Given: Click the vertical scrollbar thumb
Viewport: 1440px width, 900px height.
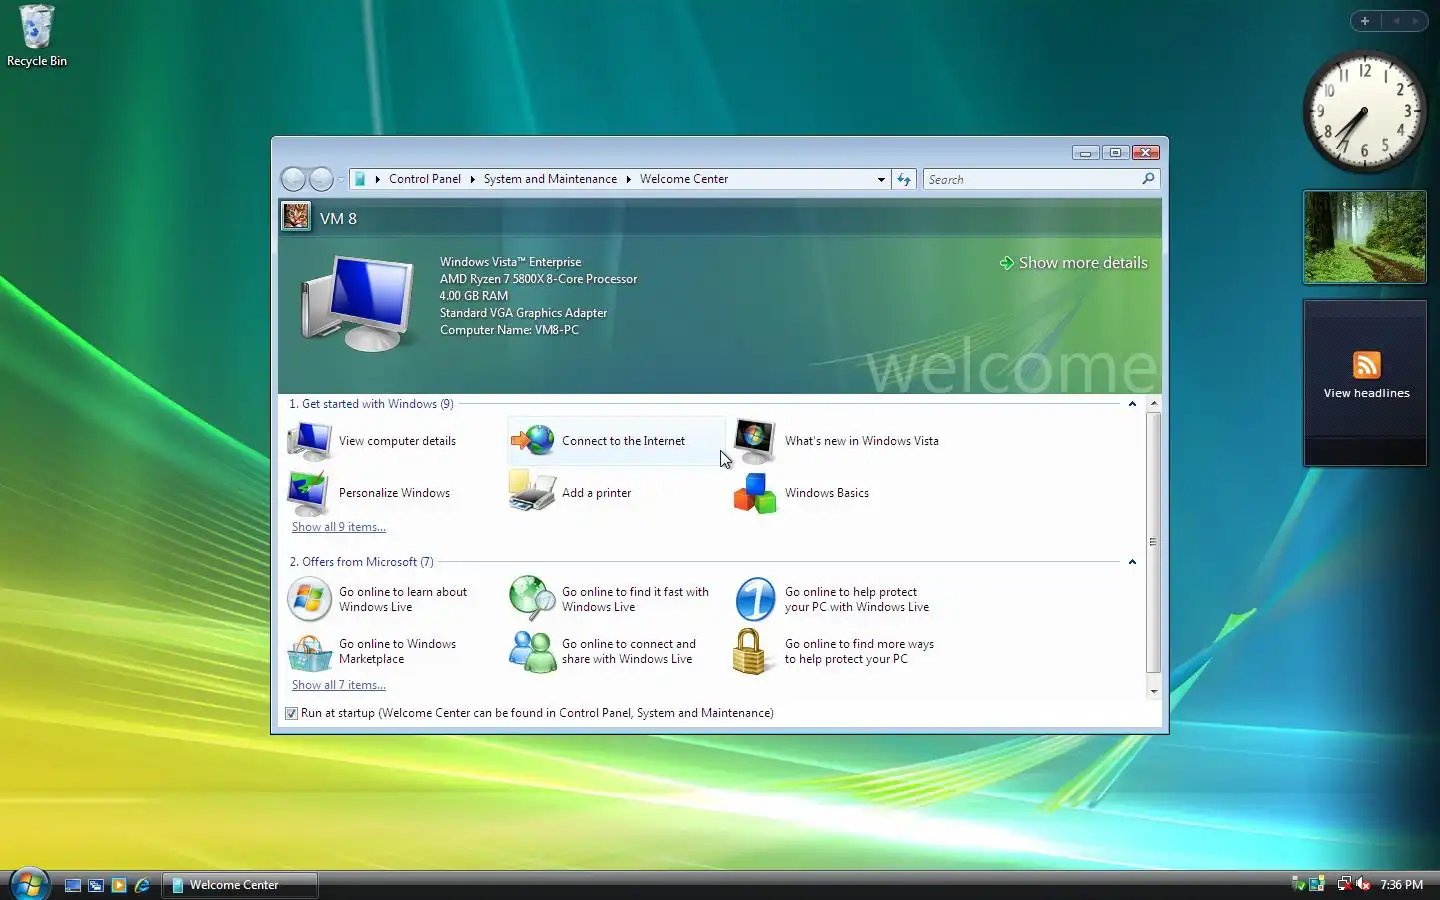Looking at the screenshot, I should click(x=1154, y=541).
